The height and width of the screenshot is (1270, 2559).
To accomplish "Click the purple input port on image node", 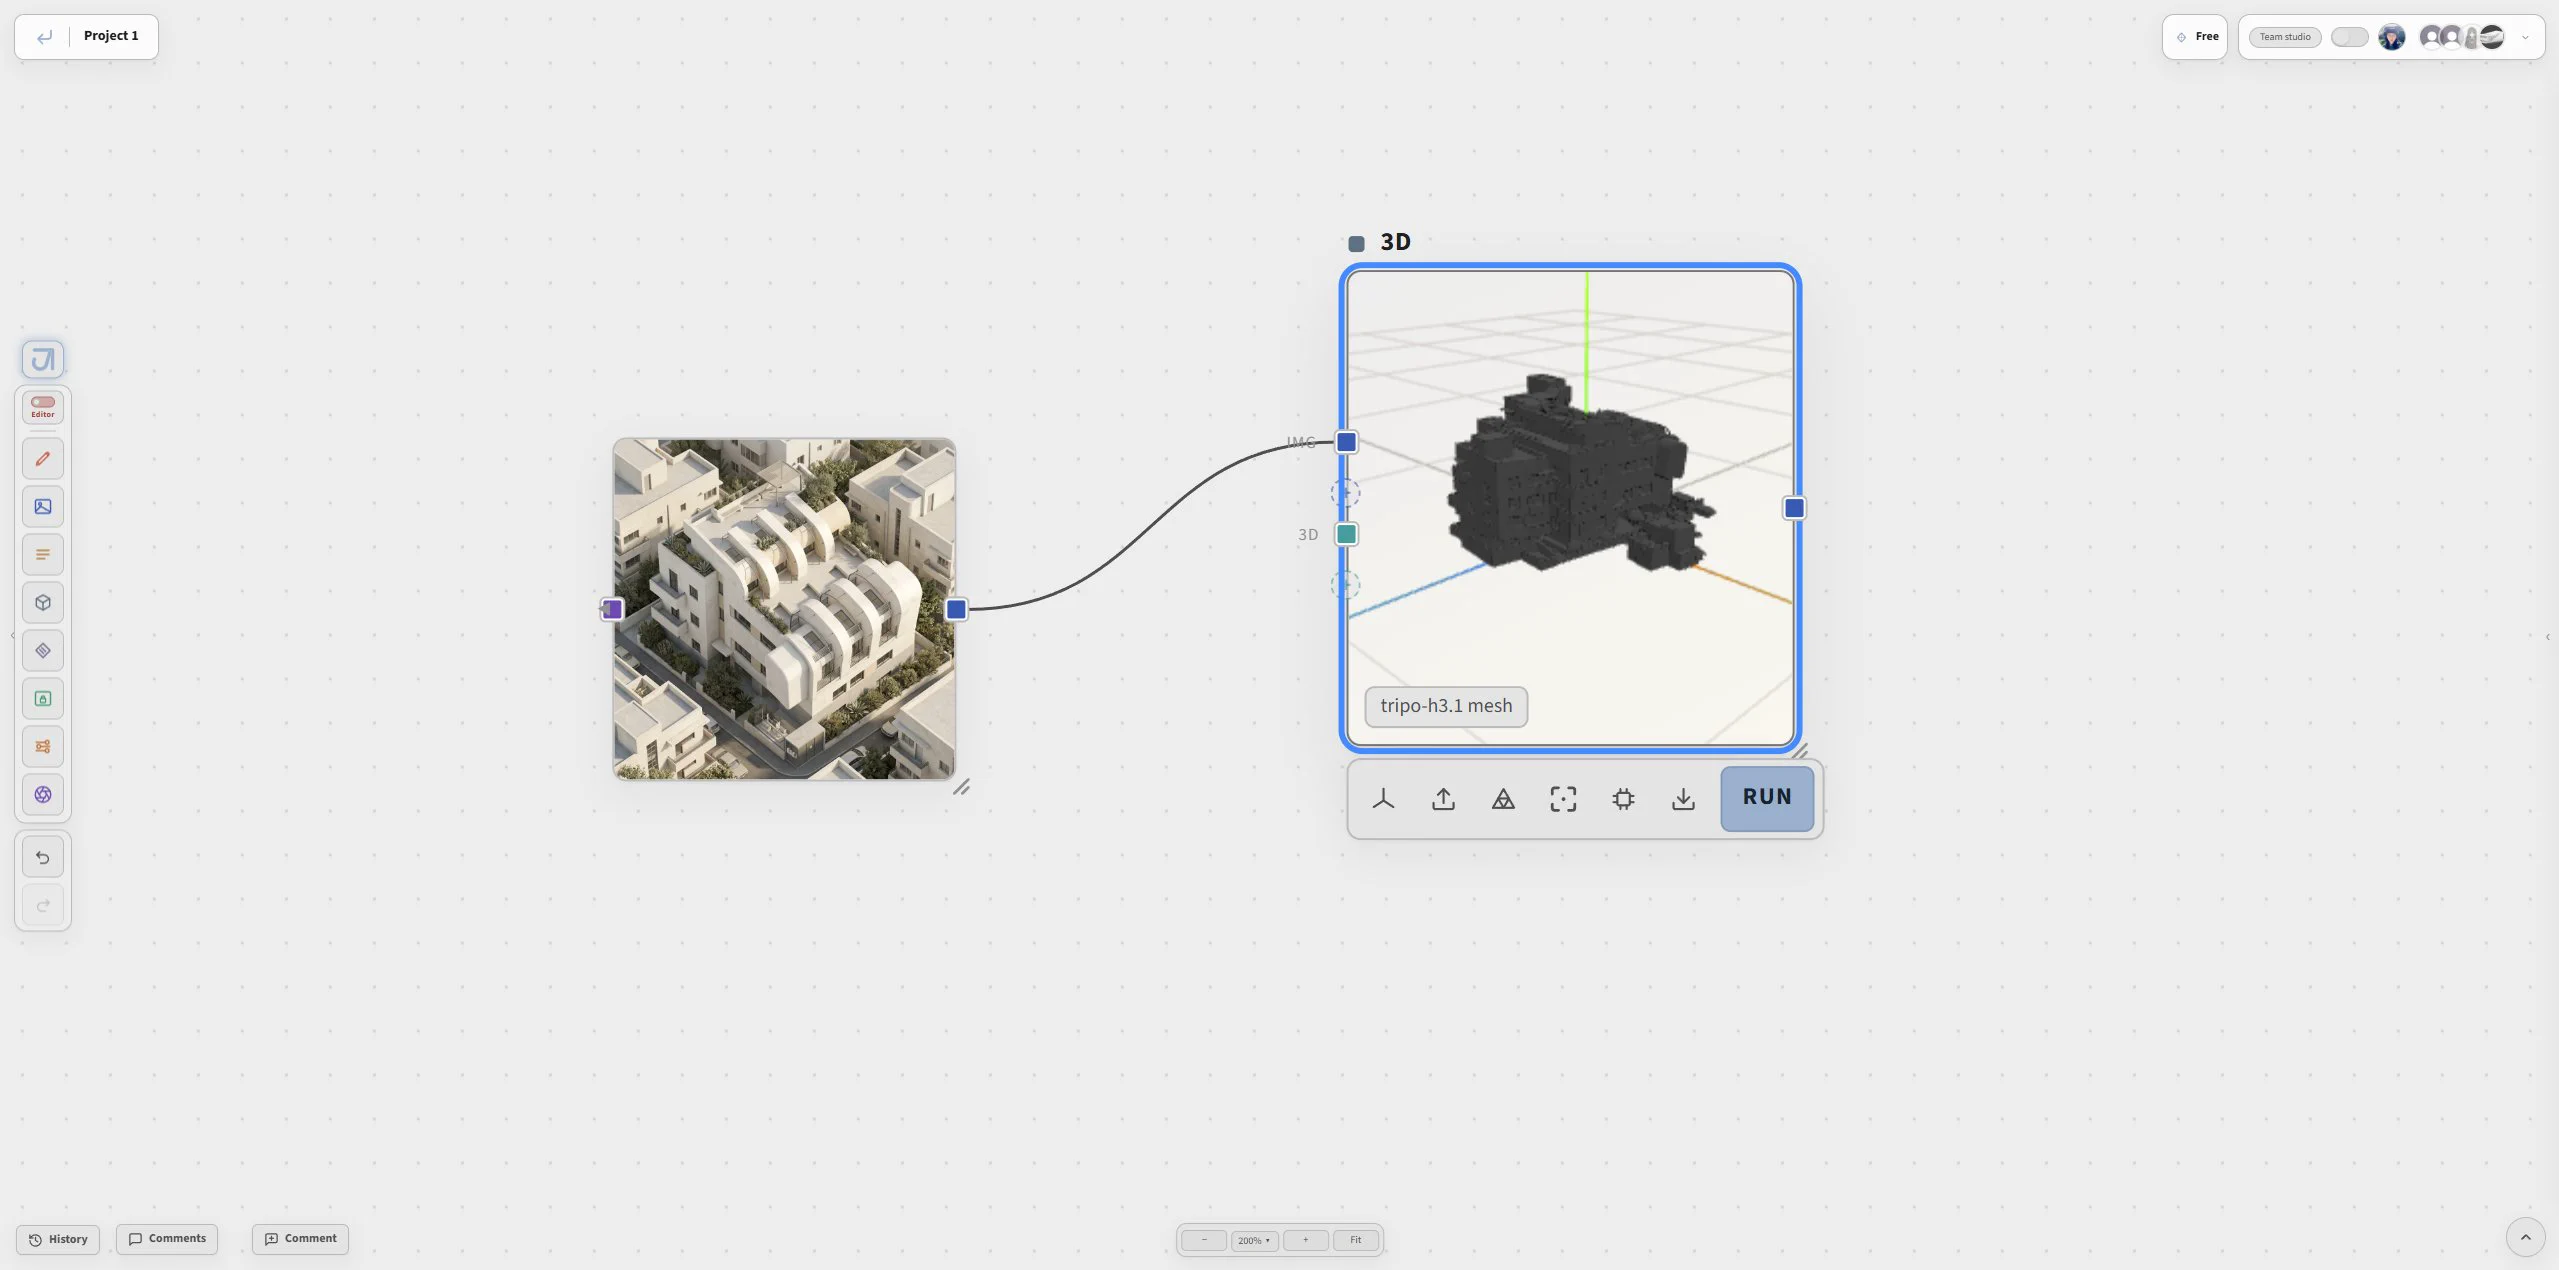I will 612,609.
